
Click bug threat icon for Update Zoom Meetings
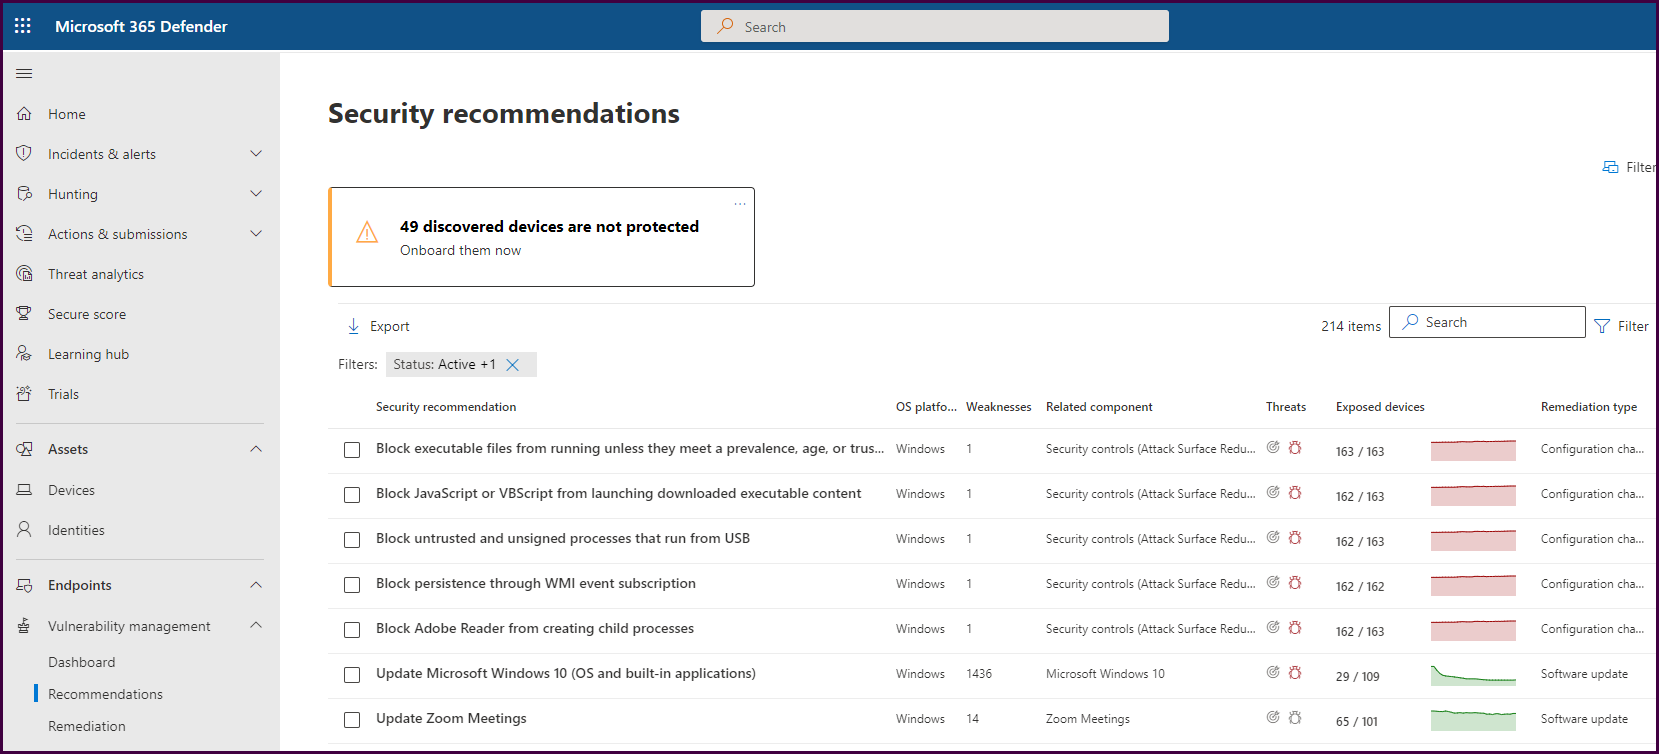[1295, 718]
